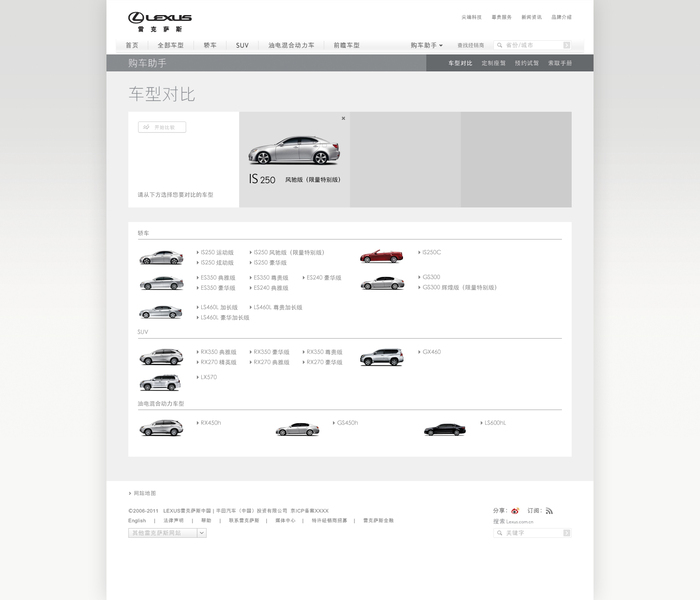Select the black LS600hL thumbnail
The width and height of the screenshot is (700, 600).
click(x=445, y=429)
